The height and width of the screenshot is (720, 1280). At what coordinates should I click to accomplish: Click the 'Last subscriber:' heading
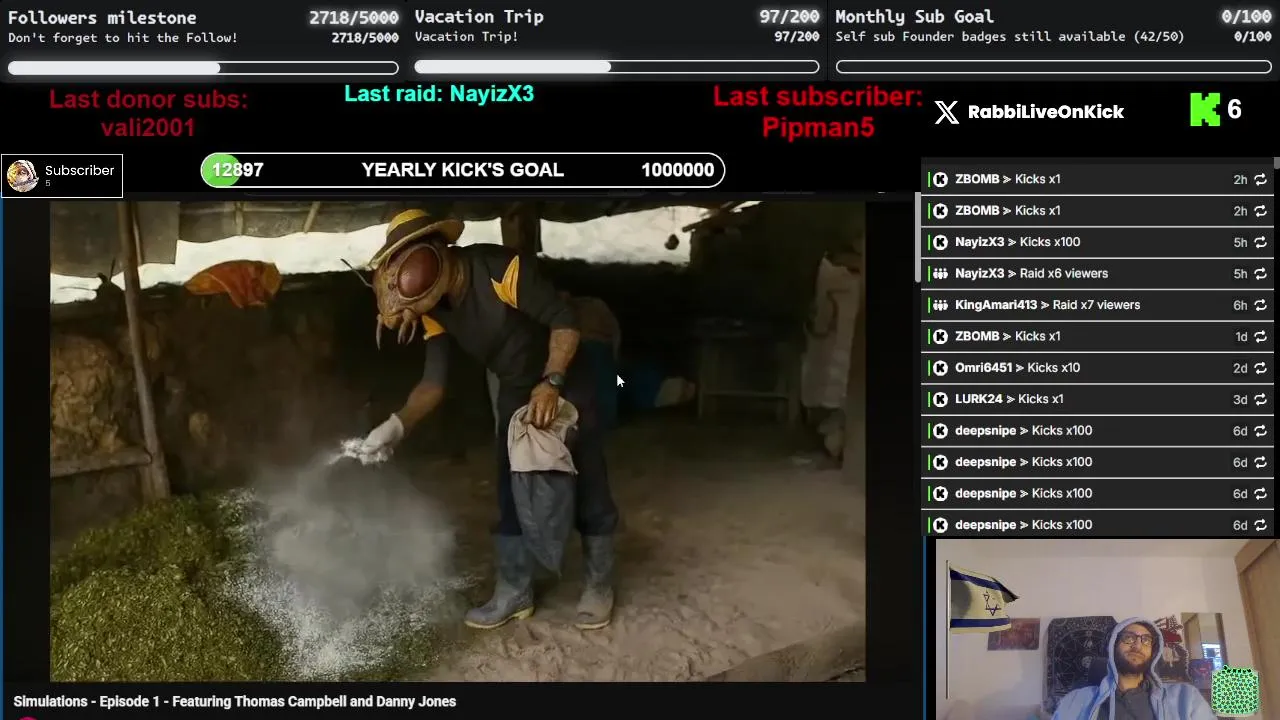[x=818, y=96]
